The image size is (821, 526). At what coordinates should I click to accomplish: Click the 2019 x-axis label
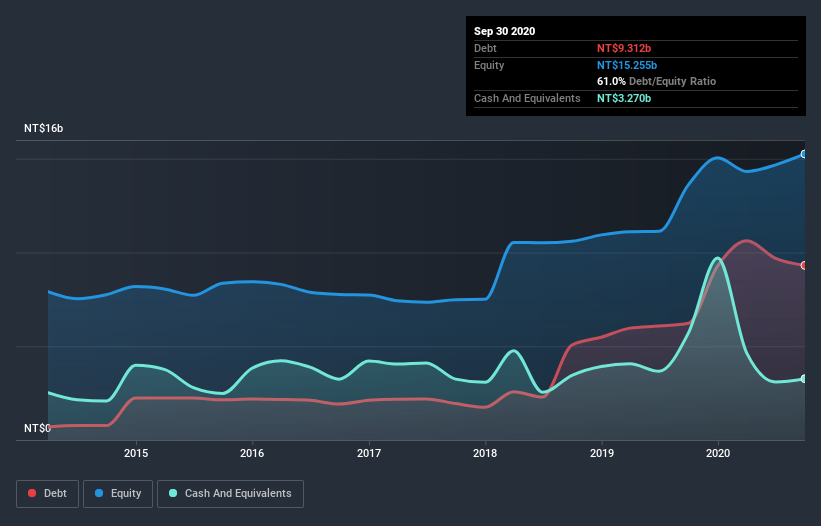(602, 453)
